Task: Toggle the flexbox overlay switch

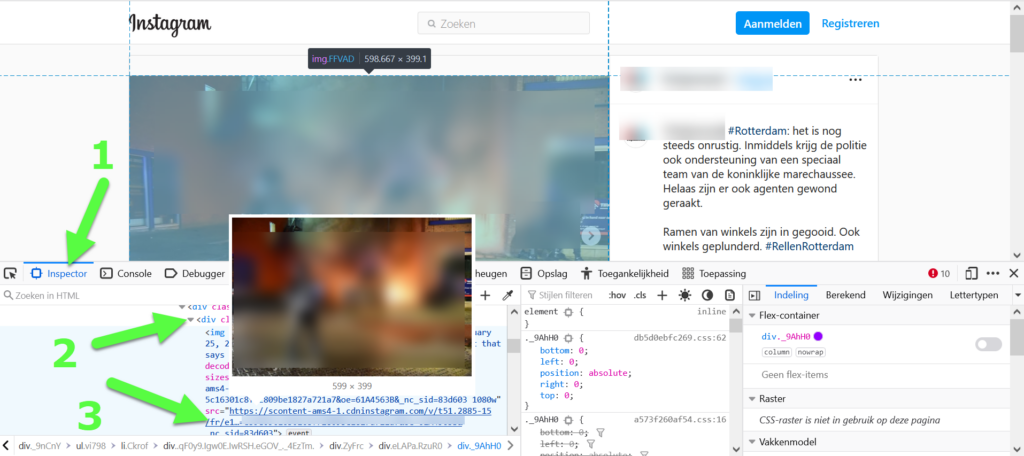Action: pos(988,344)
